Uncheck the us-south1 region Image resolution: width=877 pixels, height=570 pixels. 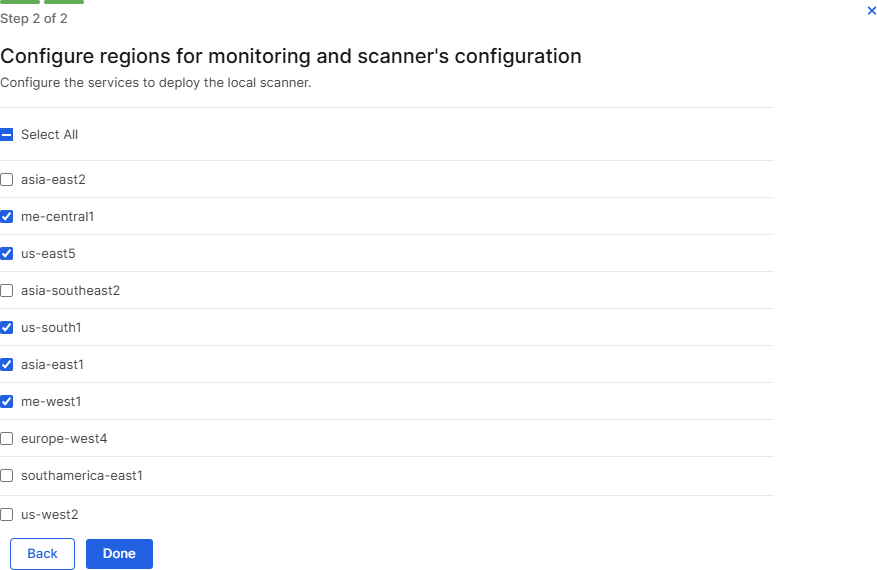(x=7, y=328)
